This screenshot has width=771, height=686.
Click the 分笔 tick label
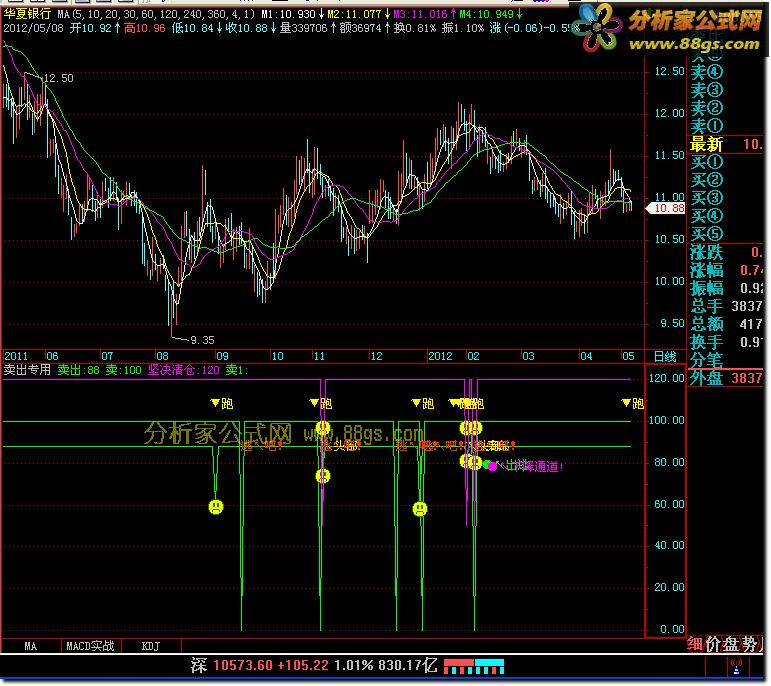click(706, 360)
